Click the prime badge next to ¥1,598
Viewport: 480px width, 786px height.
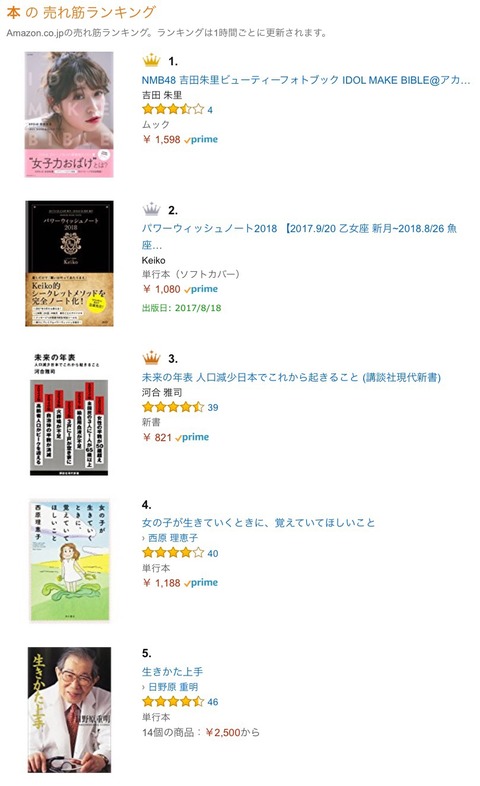201,139
